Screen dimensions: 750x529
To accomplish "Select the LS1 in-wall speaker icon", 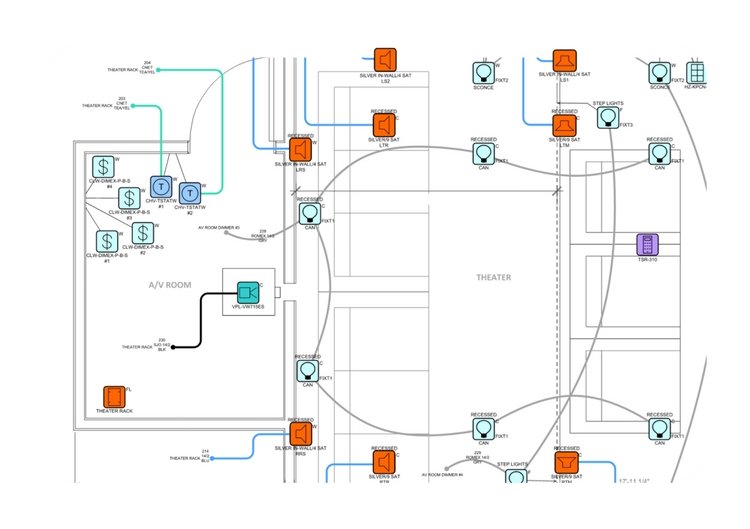I will (565, 61).
